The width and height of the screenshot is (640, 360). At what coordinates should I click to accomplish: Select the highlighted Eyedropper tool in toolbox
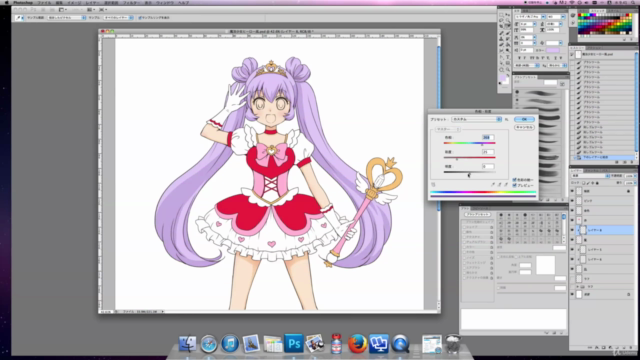507,26
